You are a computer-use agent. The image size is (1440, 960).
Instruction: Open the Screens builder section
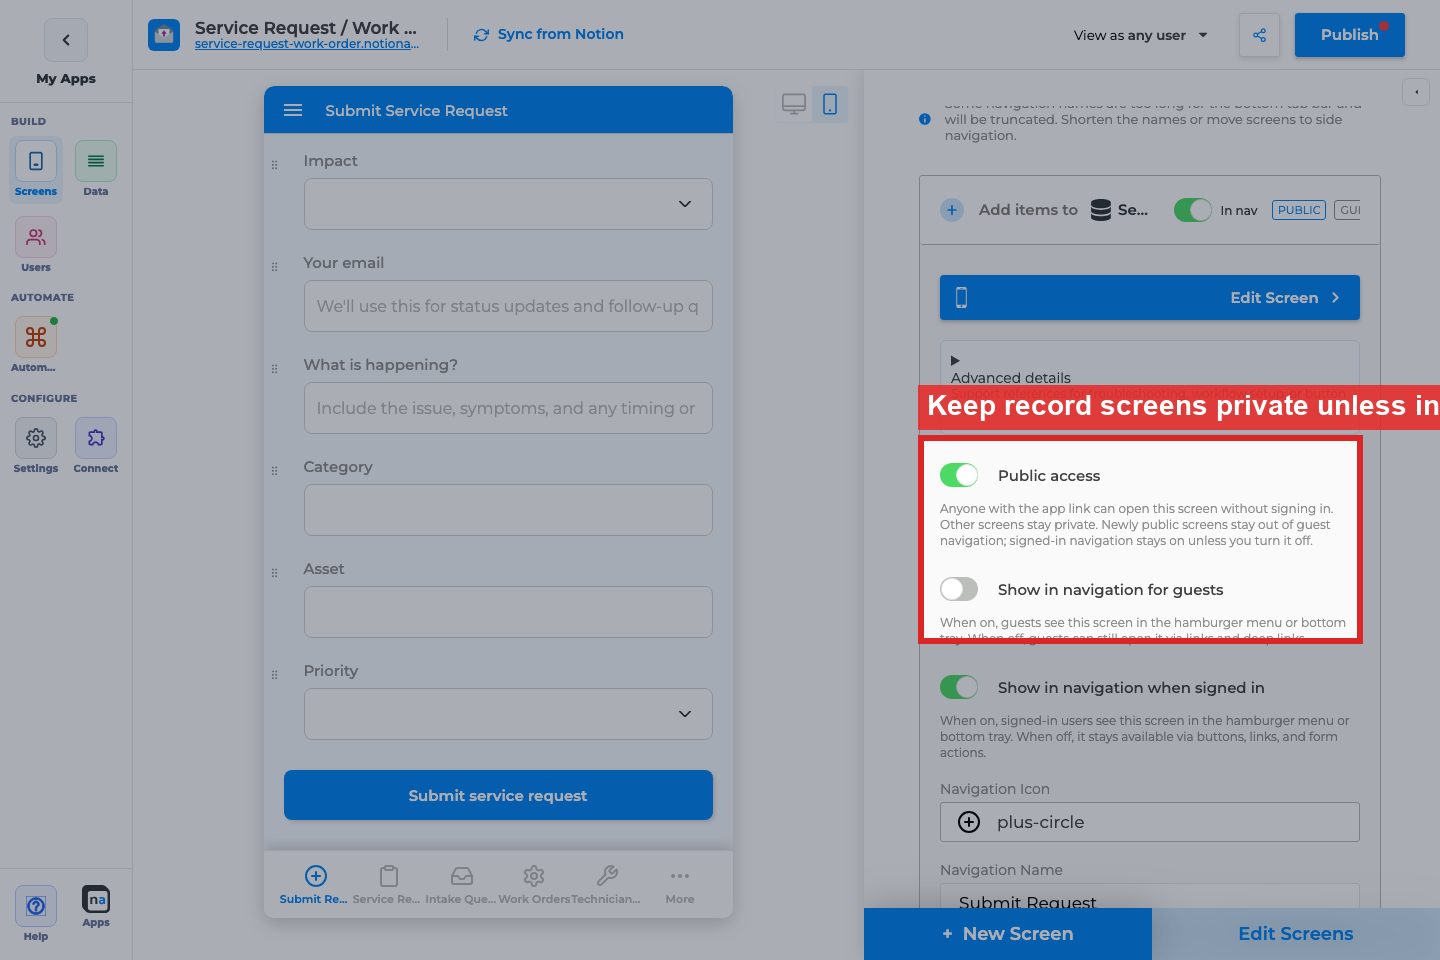click(36, 170)
